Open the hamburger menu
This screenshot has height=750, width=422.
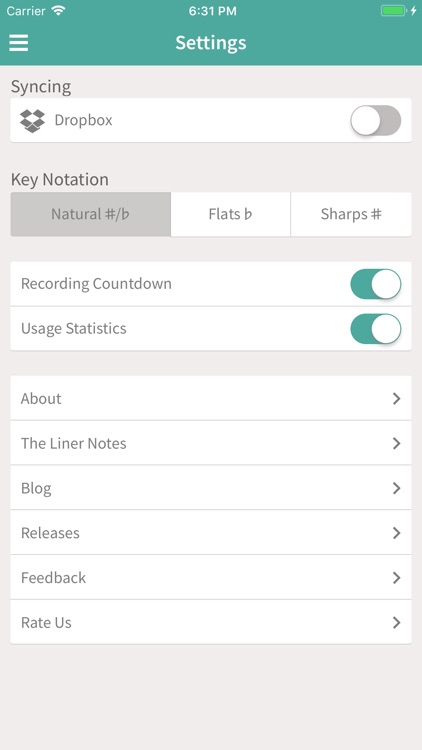click(x=19, y=43)
